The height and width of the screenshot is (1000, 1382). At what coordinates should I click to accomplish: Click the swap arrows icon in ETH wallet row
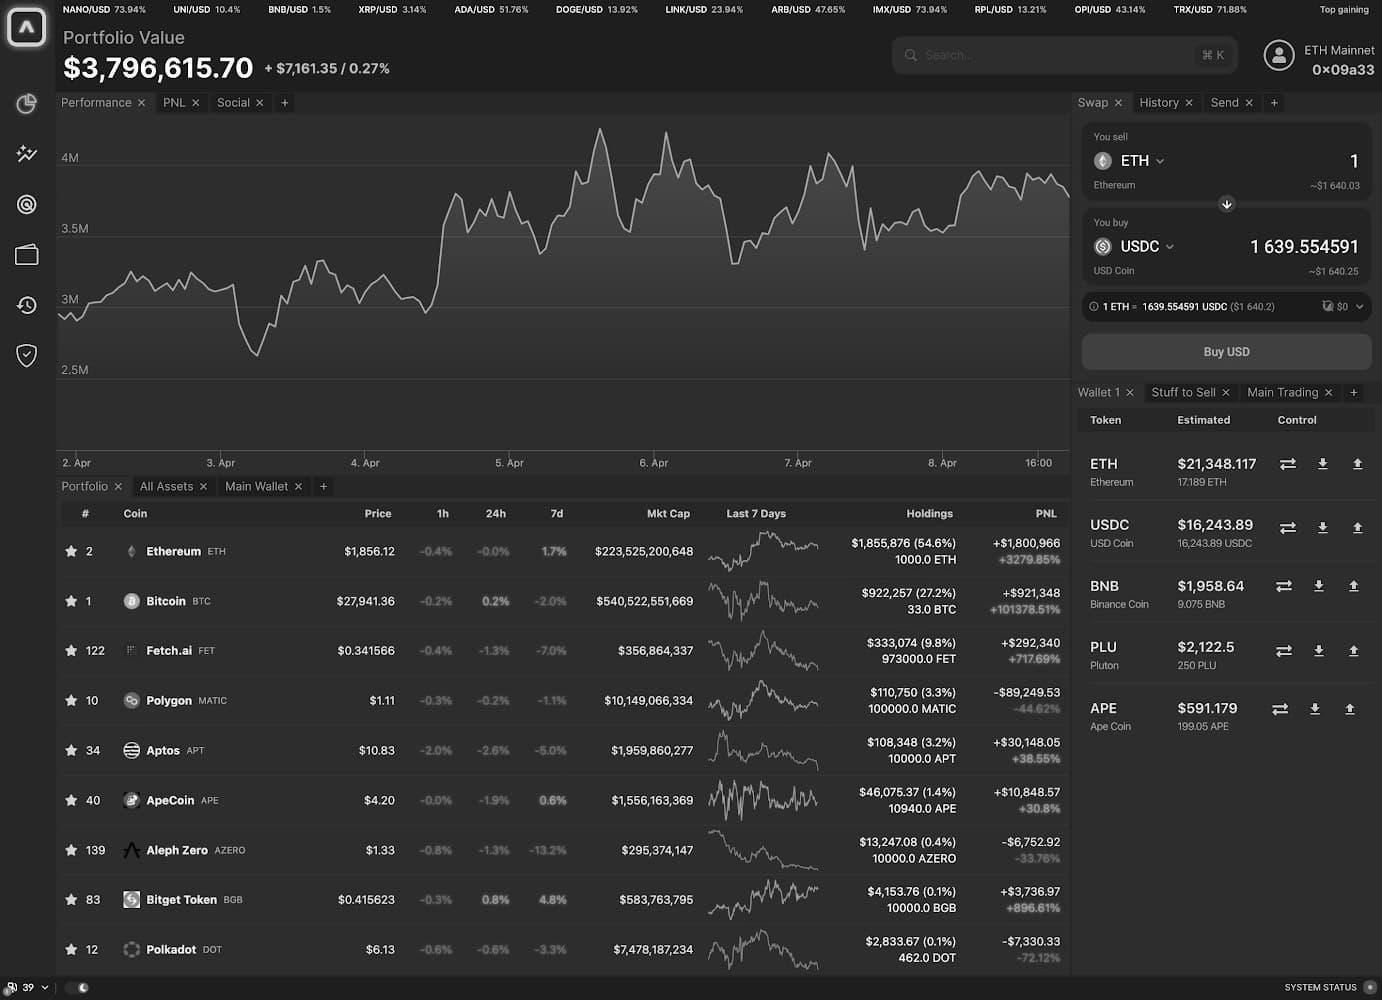[1288, 464]
